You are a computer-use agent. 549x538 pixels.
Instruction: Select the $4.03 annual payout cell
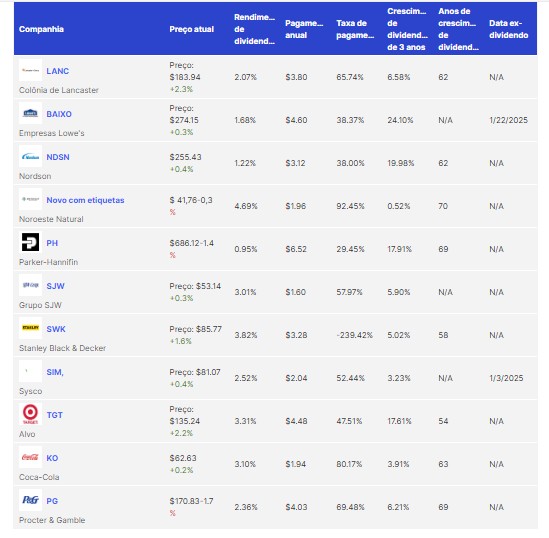[x=296, y=507]
